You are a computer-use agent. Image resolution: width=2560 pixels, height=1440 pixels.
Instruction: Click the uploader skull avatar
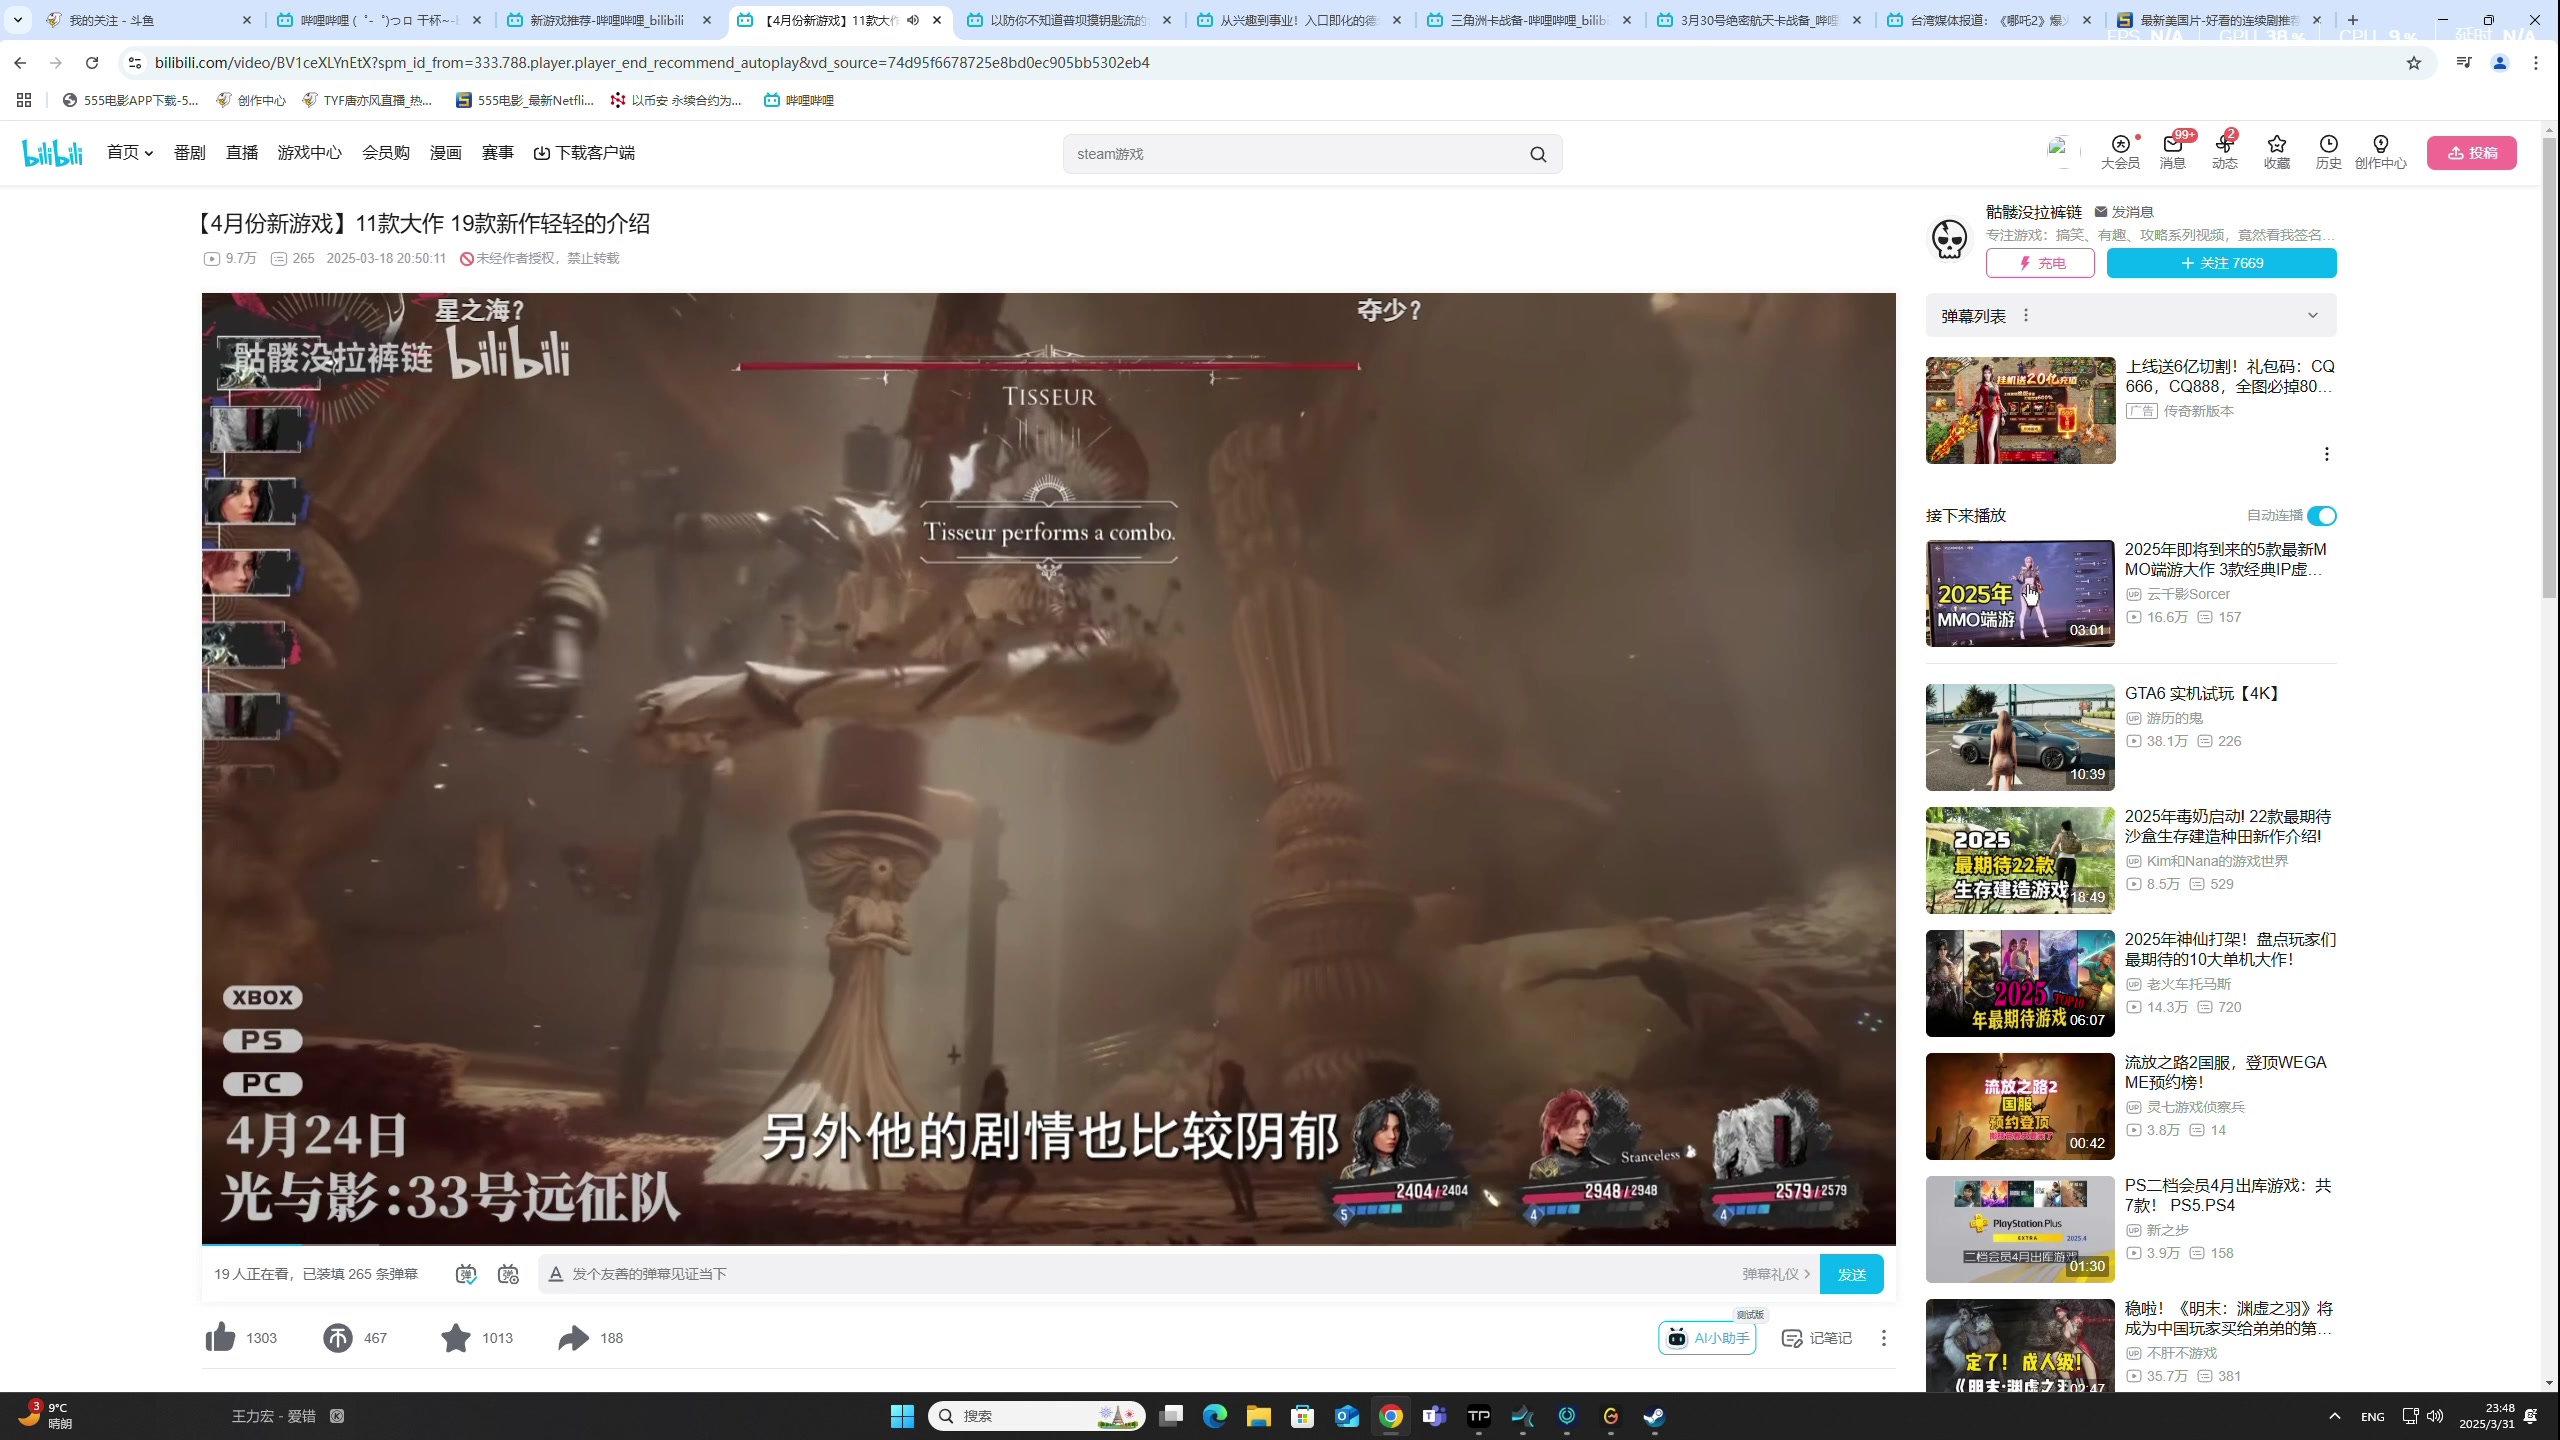(1949, 239)
